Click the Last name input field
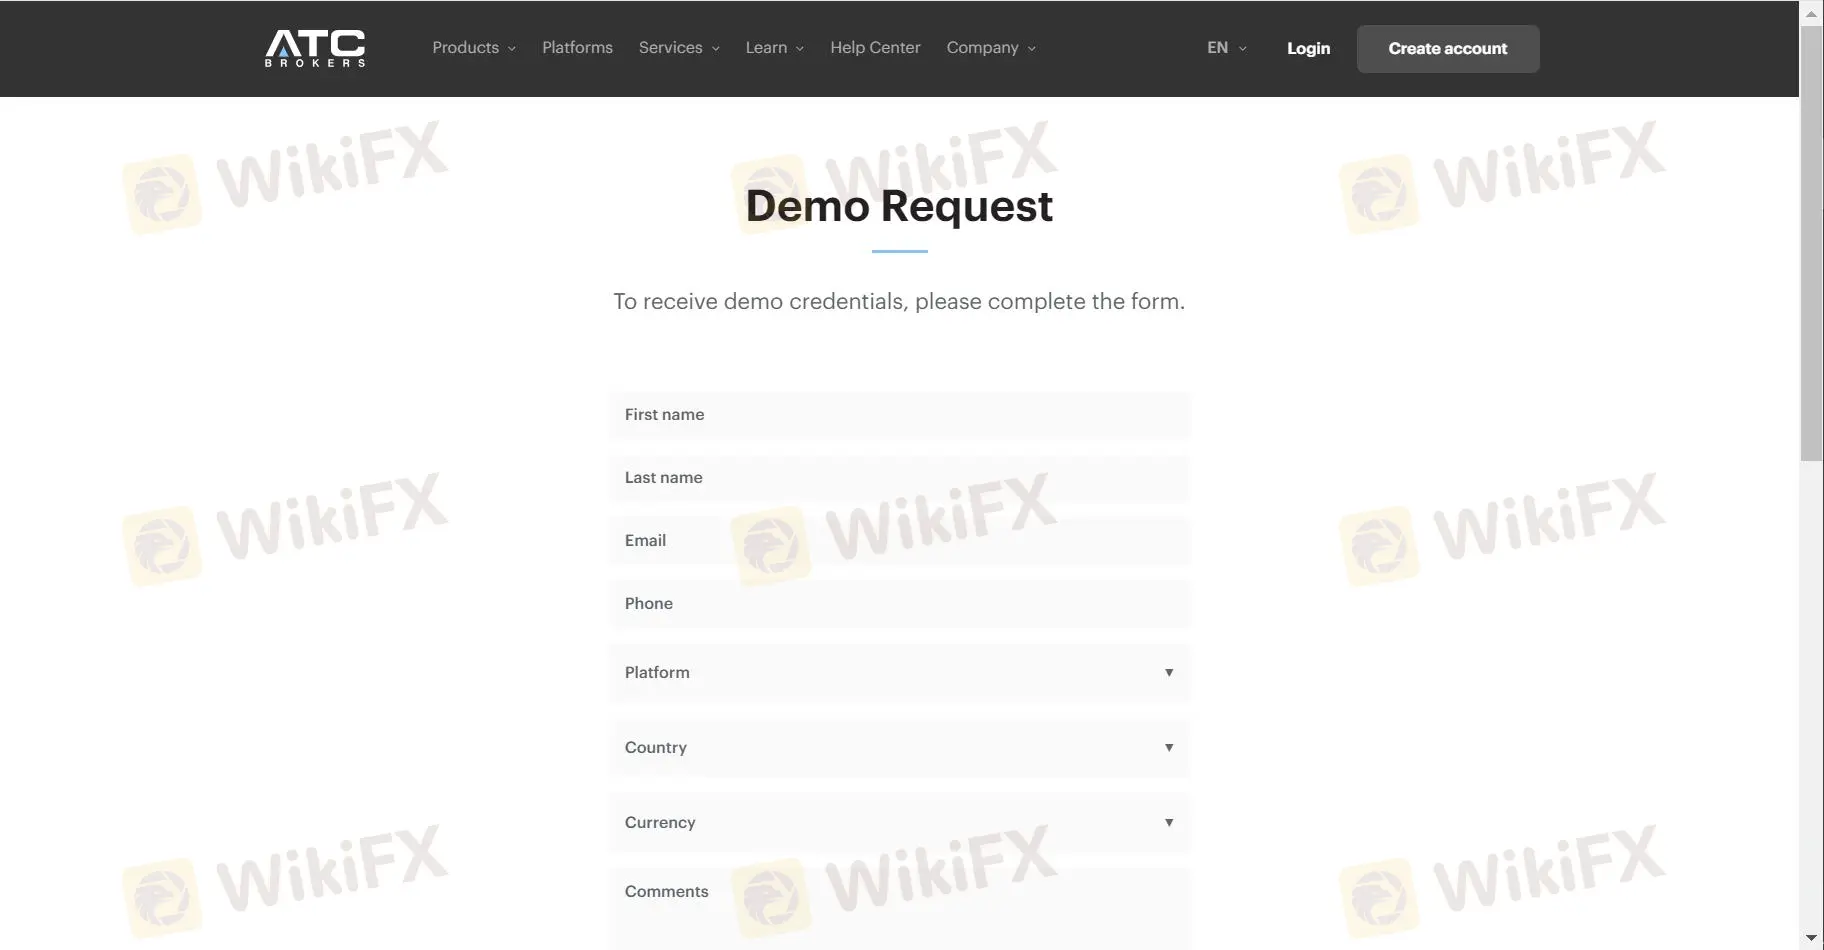This screenshot has height=950, width=1824. click(x=897, y=478)
